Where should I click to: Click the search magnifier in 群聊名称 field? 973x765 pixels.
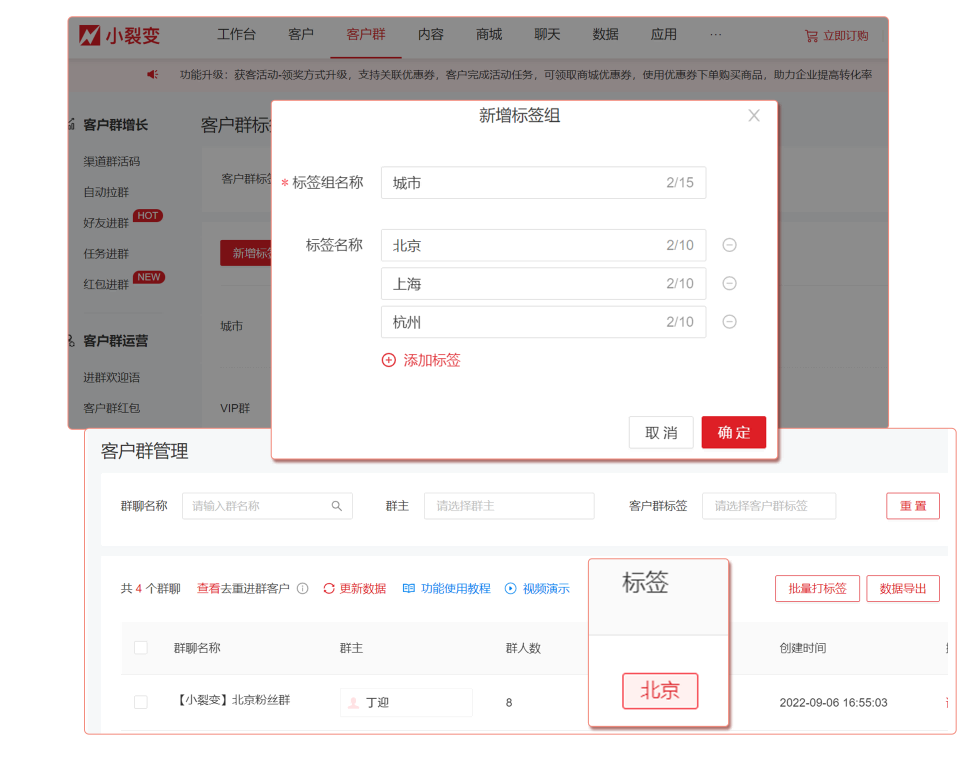[337, 506]
